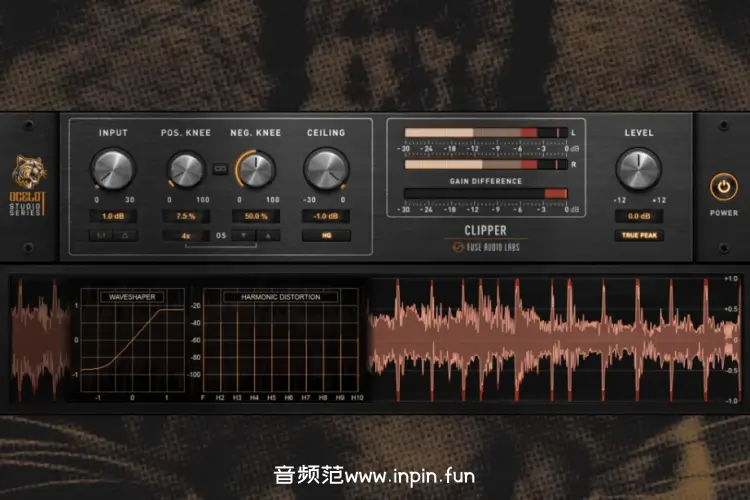Toggle the TRUE PEAK button
This screenshot has height=500, width=750.
639,235
